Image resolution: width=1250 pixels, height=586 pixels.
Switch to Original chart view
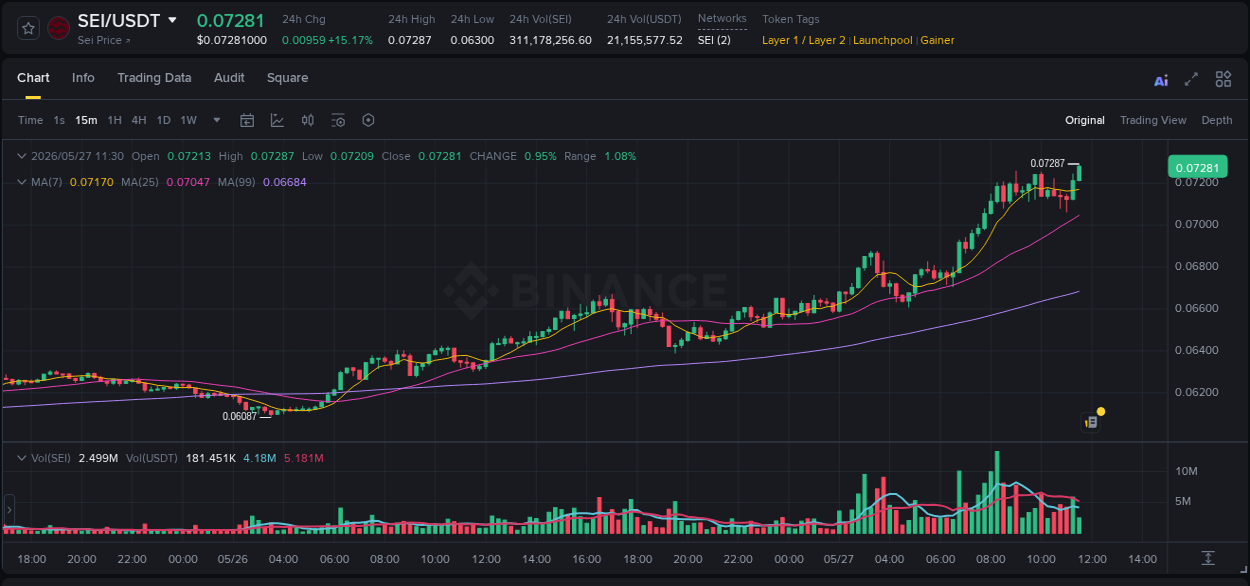pyautogui.click(x=1085, y=120)
